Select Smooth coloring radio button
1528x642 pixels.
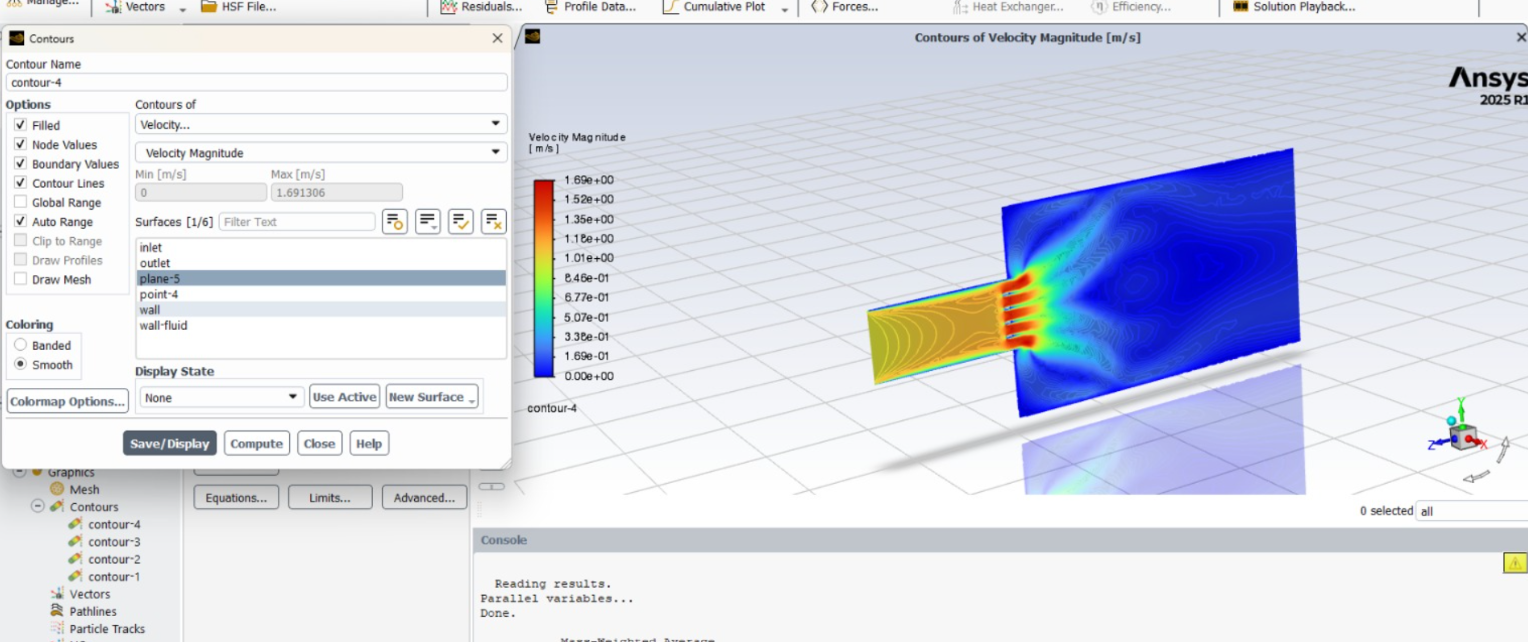[20, 364]
